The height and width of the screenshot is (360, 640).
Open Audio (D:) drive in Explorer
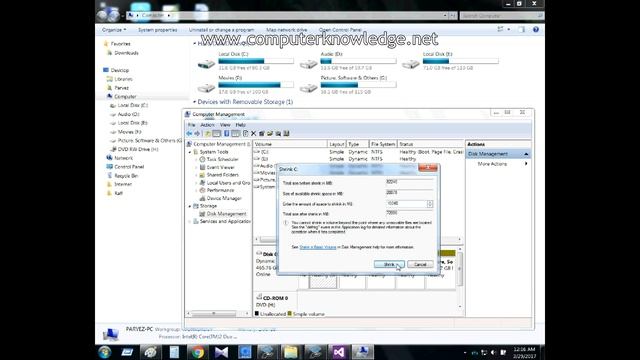(347, 61)
